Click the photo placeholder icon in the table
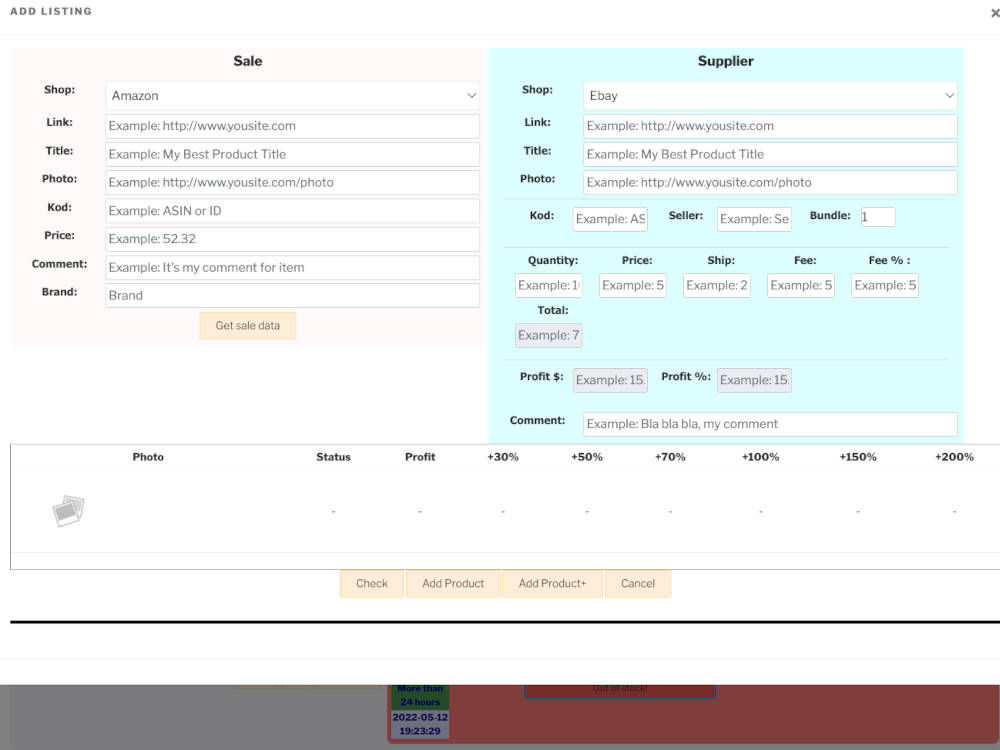 [x=68, y=511]
